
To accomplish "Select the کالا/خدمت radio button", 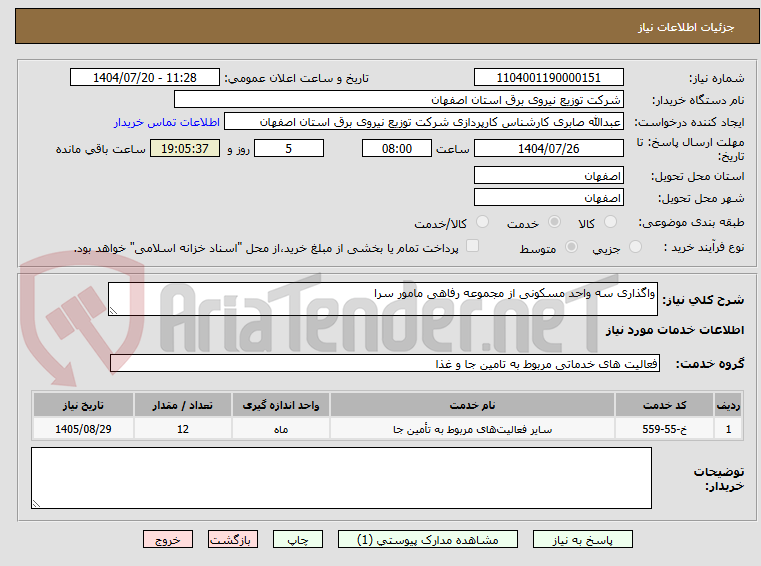I will [482, 222].
